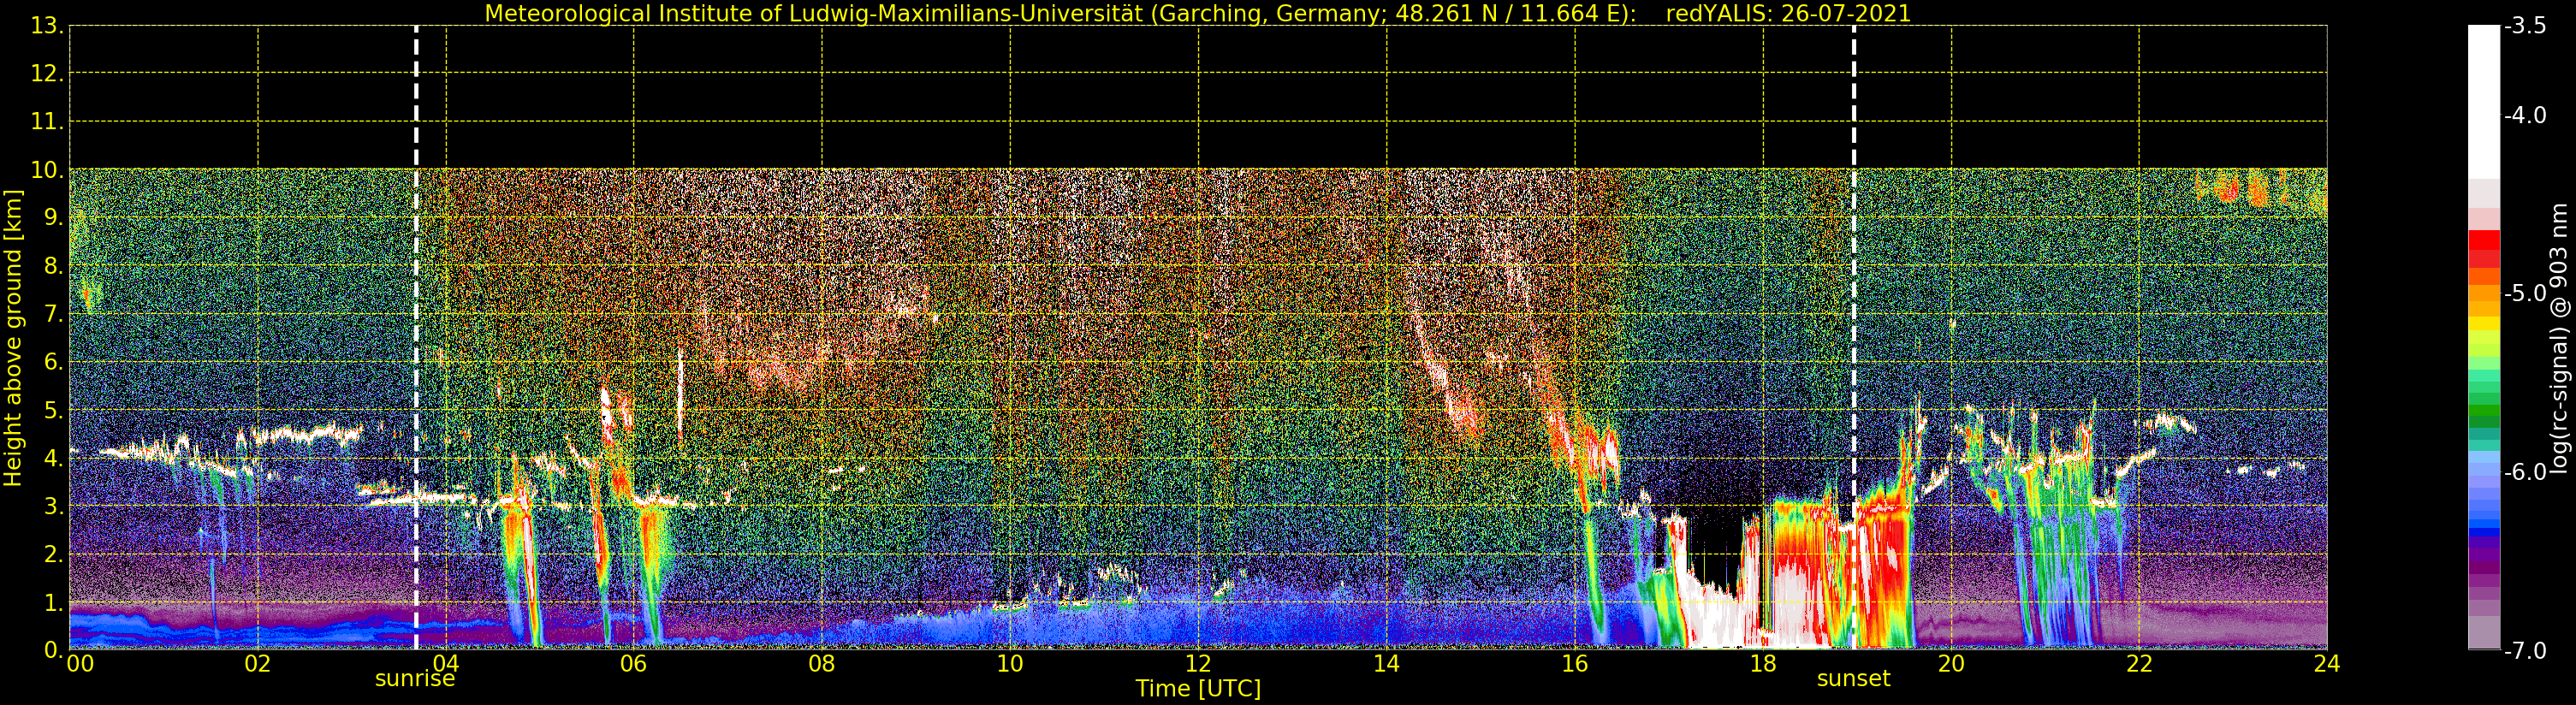Click the '5.' height axis tick label
Screen dimensions: 2576x705
pos(54,410)
